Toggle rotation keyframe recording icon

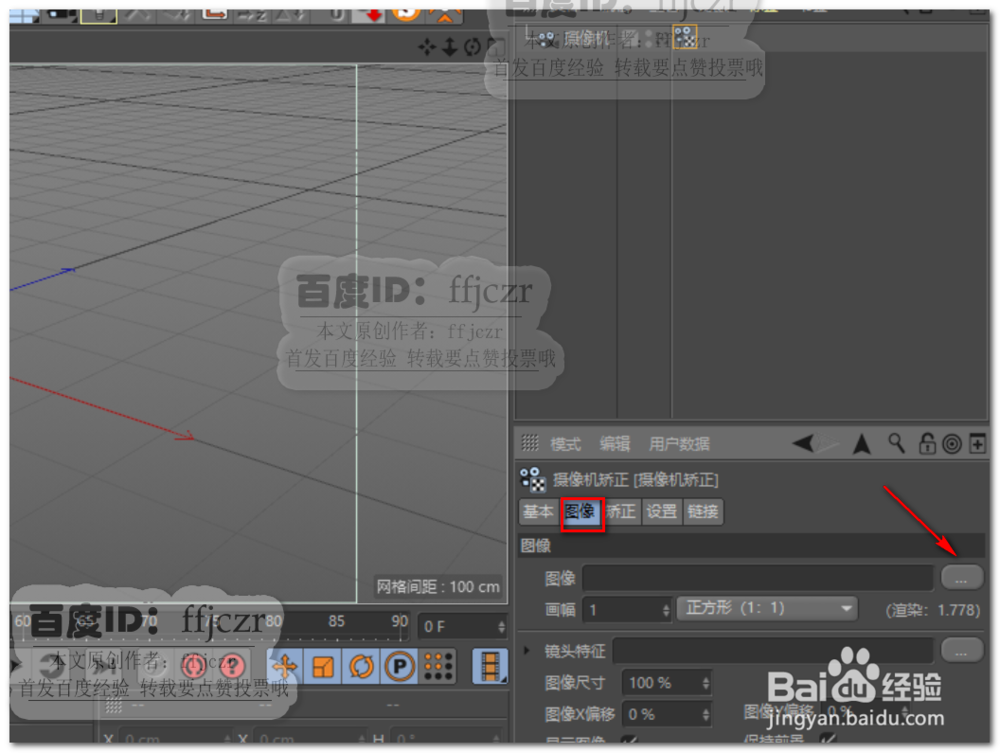pyautogui.click(x=362, y=667)
